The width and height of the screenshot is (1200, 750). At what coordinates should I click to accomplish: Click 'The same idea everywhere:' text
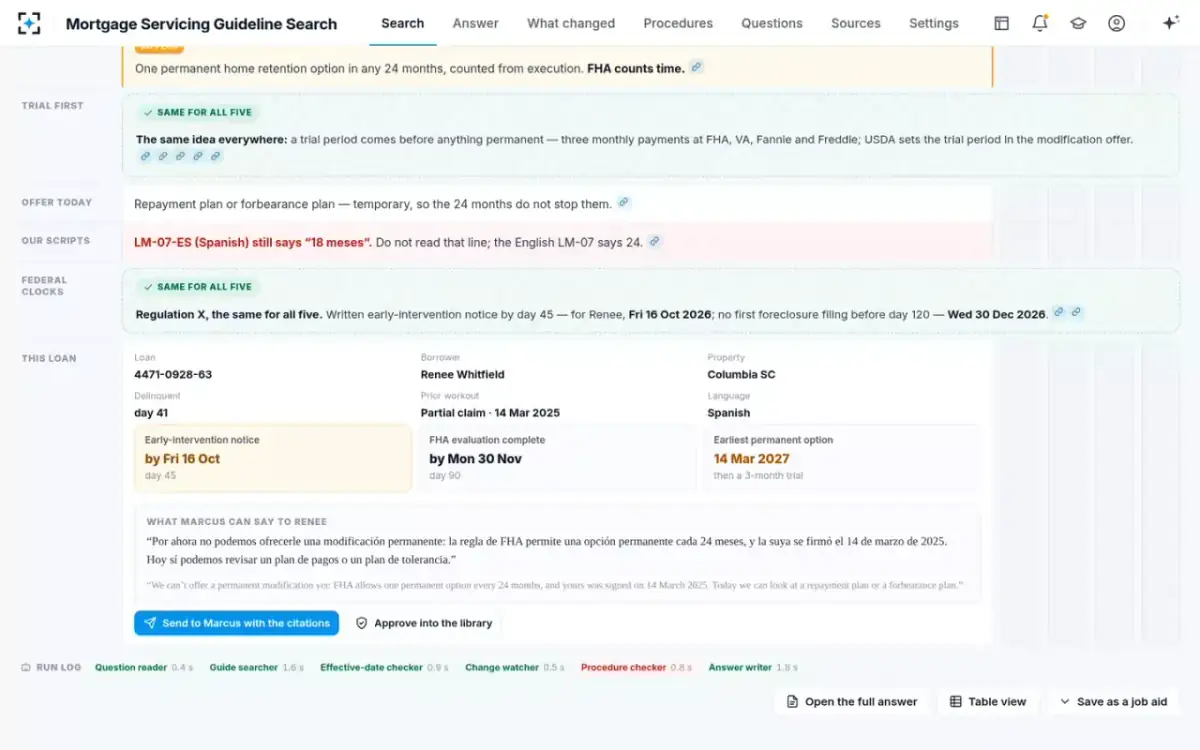211,140
